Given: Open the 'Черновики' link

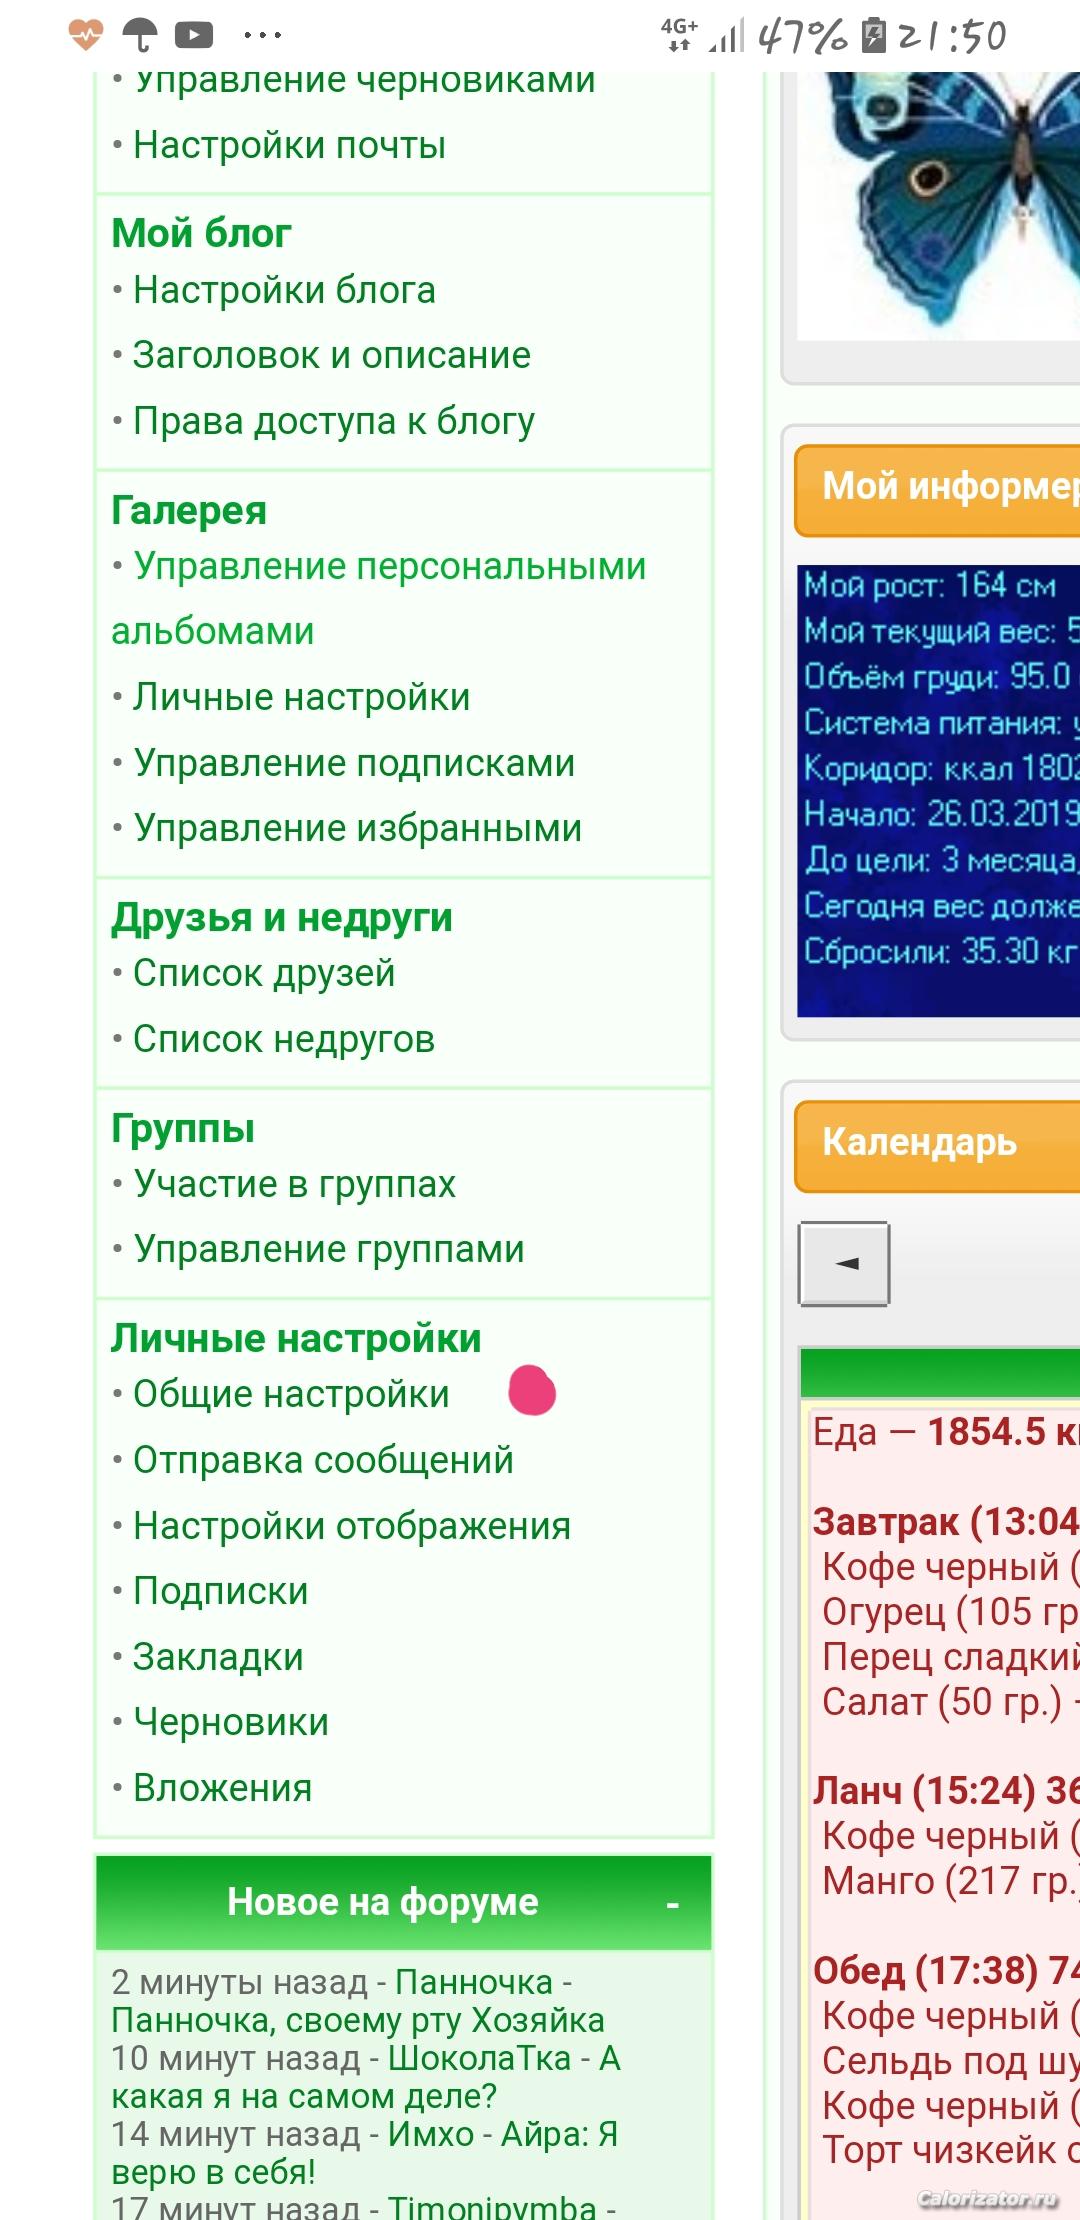Looking at the screenshot, I should pos(231,1722).
